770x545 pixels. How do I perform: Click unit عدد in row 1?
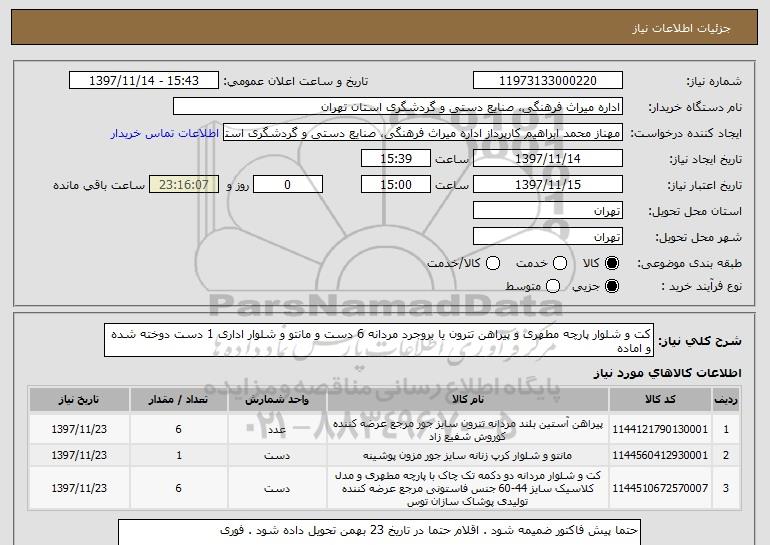click(277, 430)
